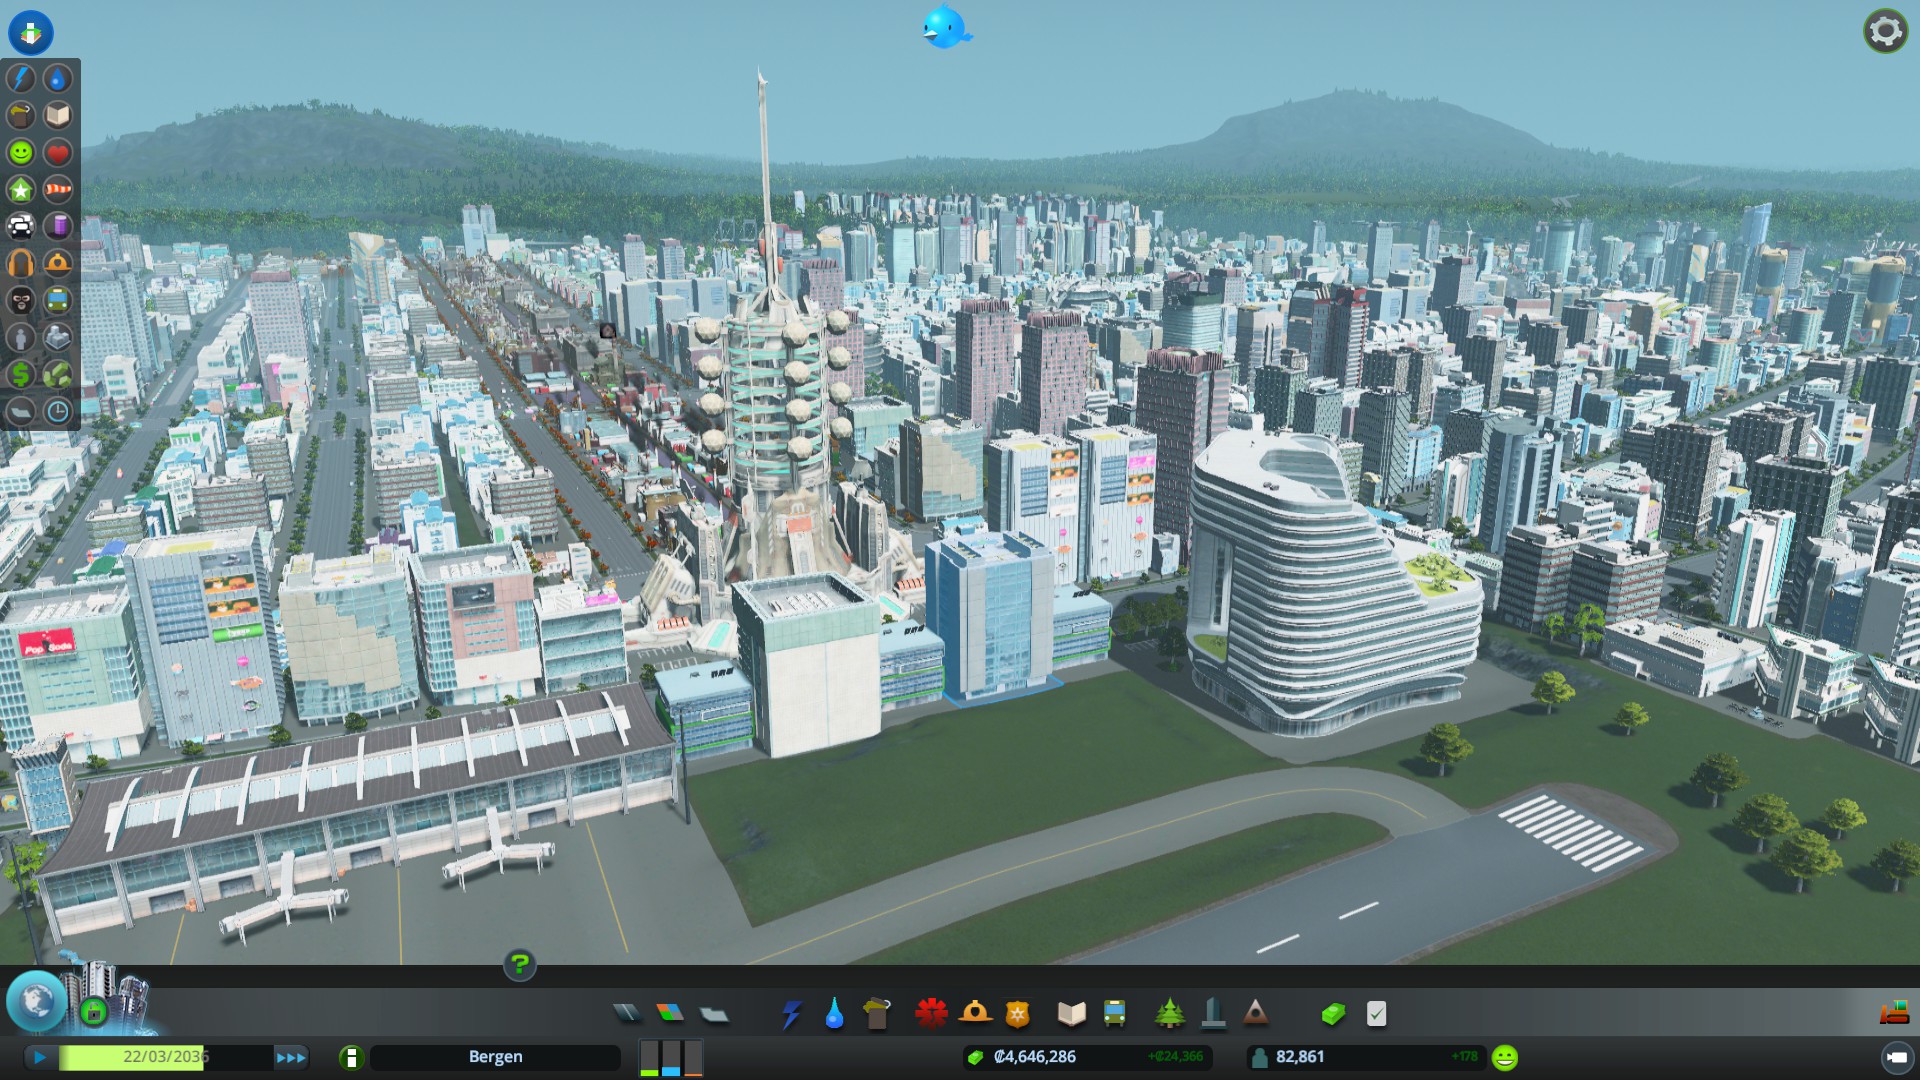
Task: Toggle play/pause simulation
Action: [40, 1057]
